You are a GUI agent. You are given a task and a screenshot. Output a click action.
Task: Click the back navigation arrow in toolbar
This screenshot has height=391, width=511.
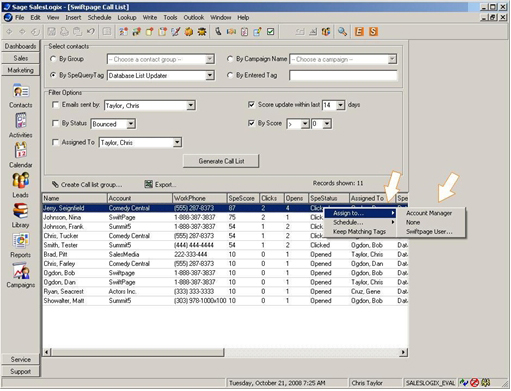click(x=9, y=32)
